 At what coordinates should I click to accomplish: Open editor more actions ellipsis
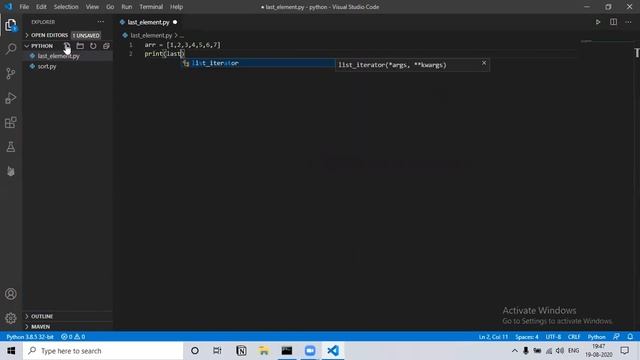[629, 22]
